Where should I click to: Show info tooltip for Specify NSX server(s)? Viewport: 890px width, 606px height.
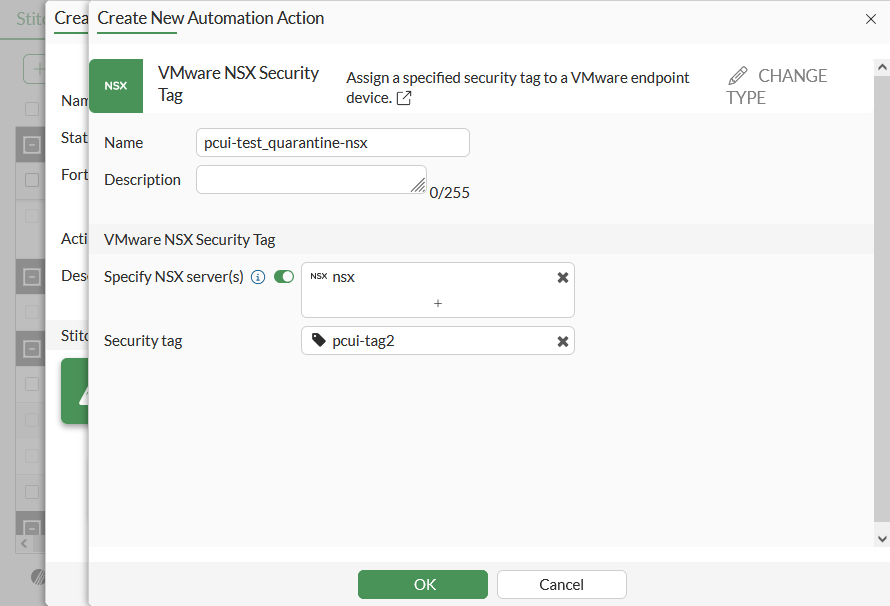(258, 277)
